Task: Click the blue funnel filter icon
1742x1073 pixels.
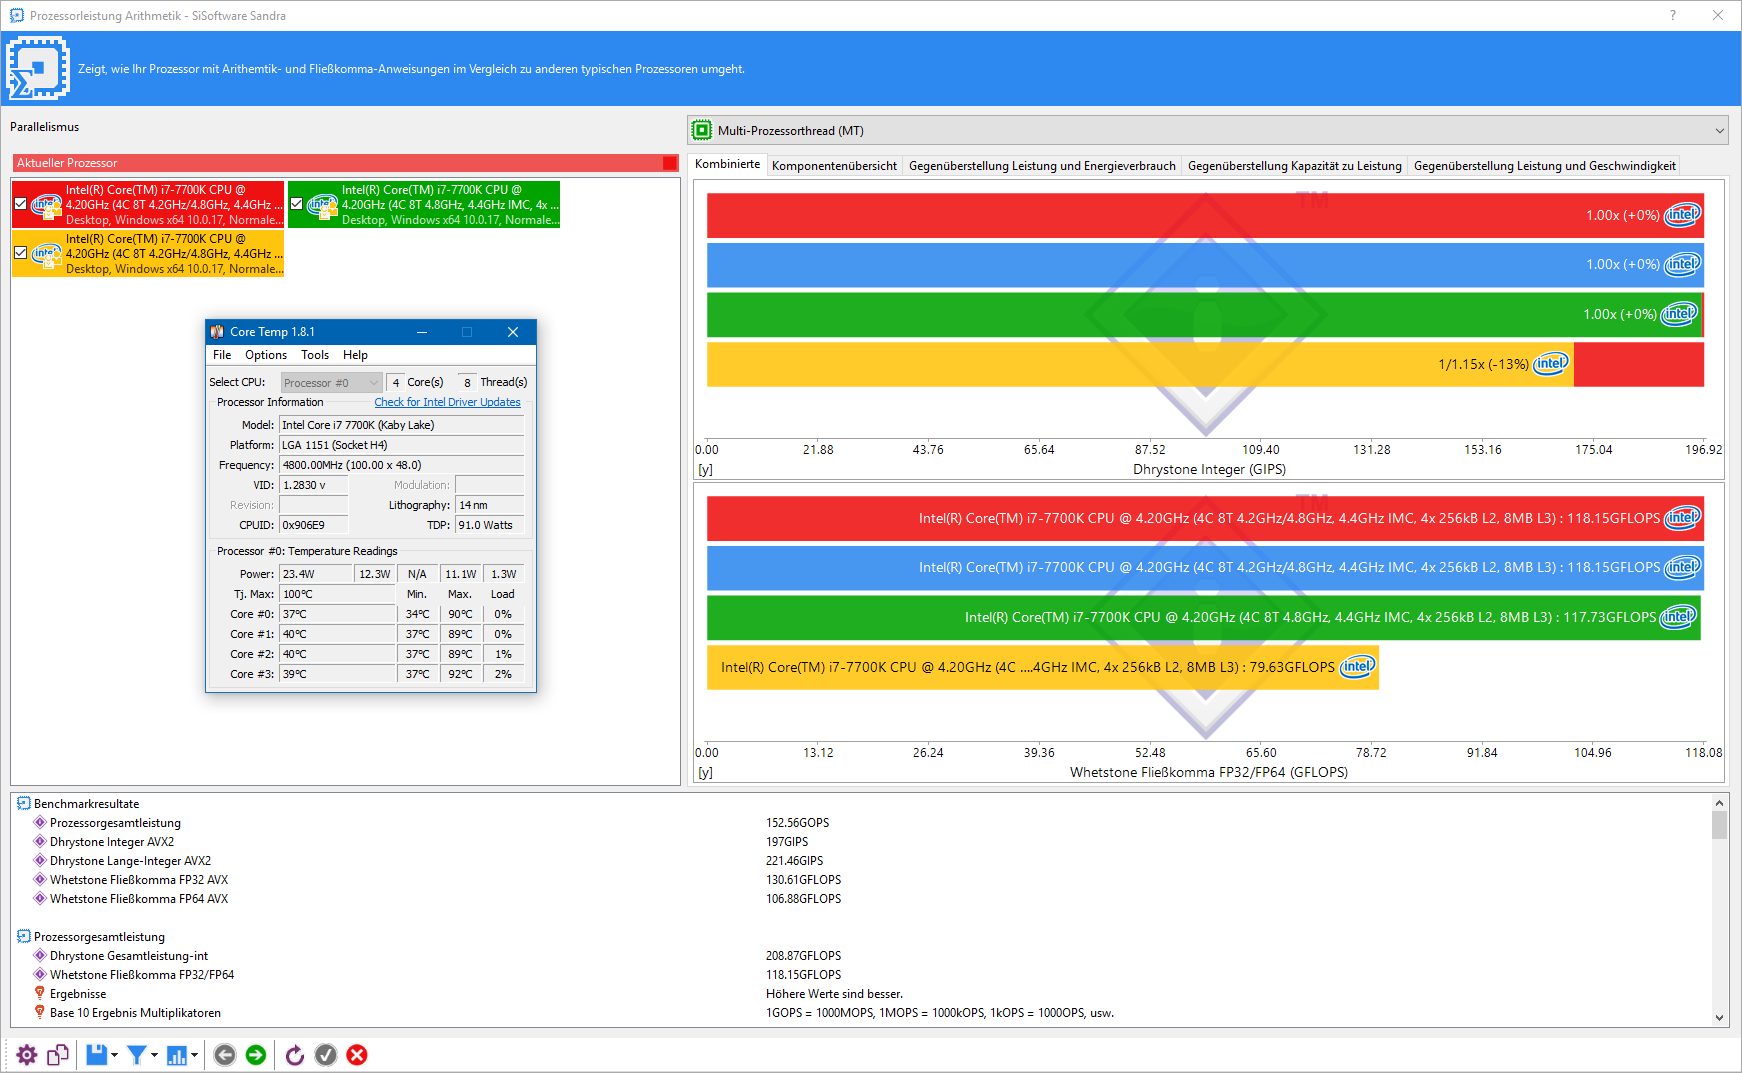Action: pyautogui.click(x=137, y=1055)
